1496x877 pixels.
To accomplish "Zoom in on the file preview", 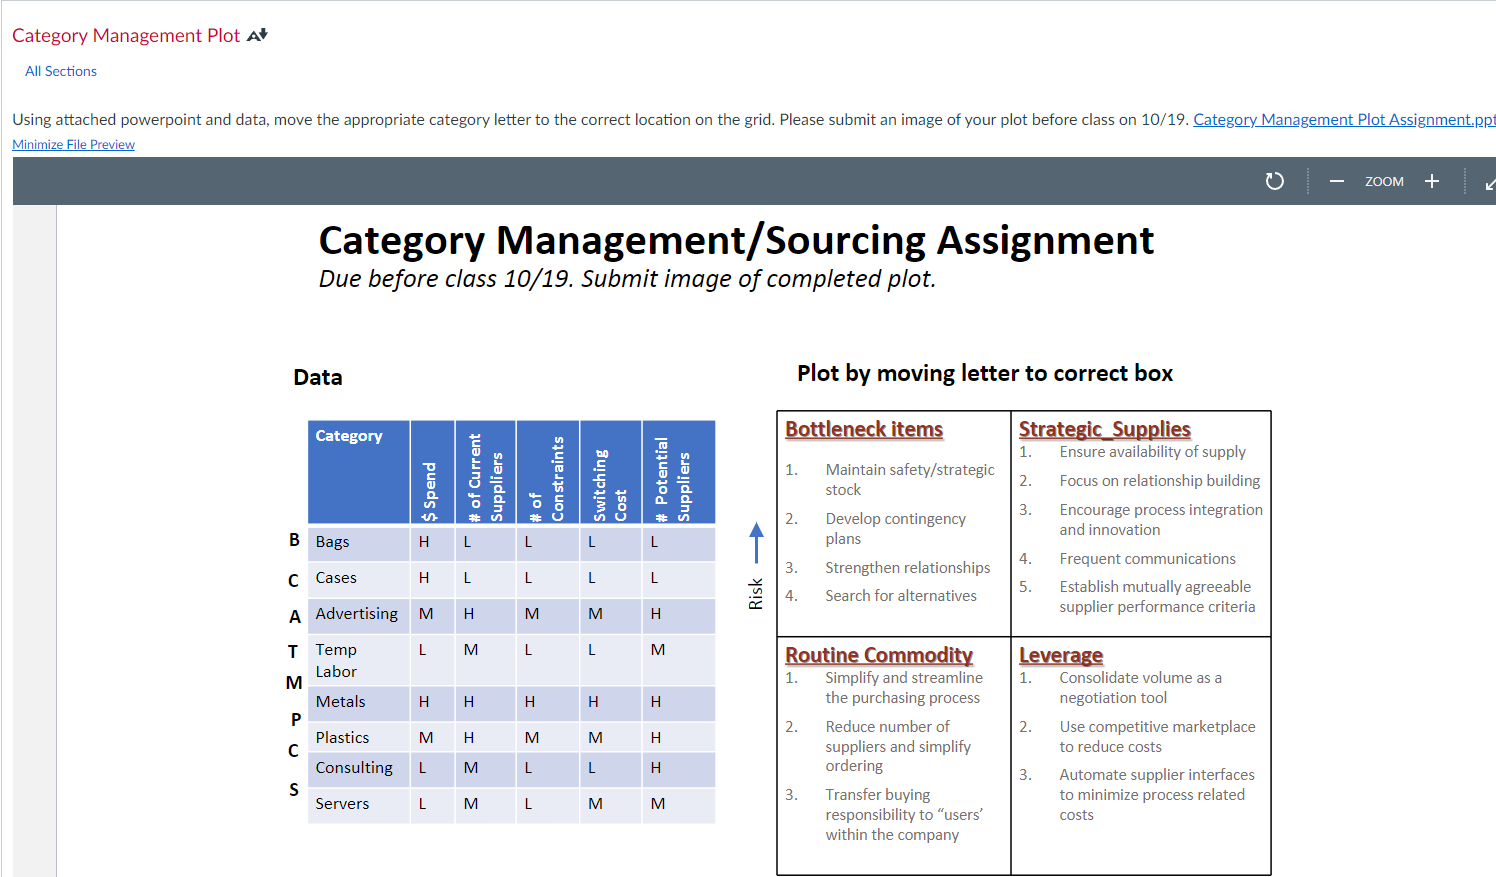I will point(1432,181).
